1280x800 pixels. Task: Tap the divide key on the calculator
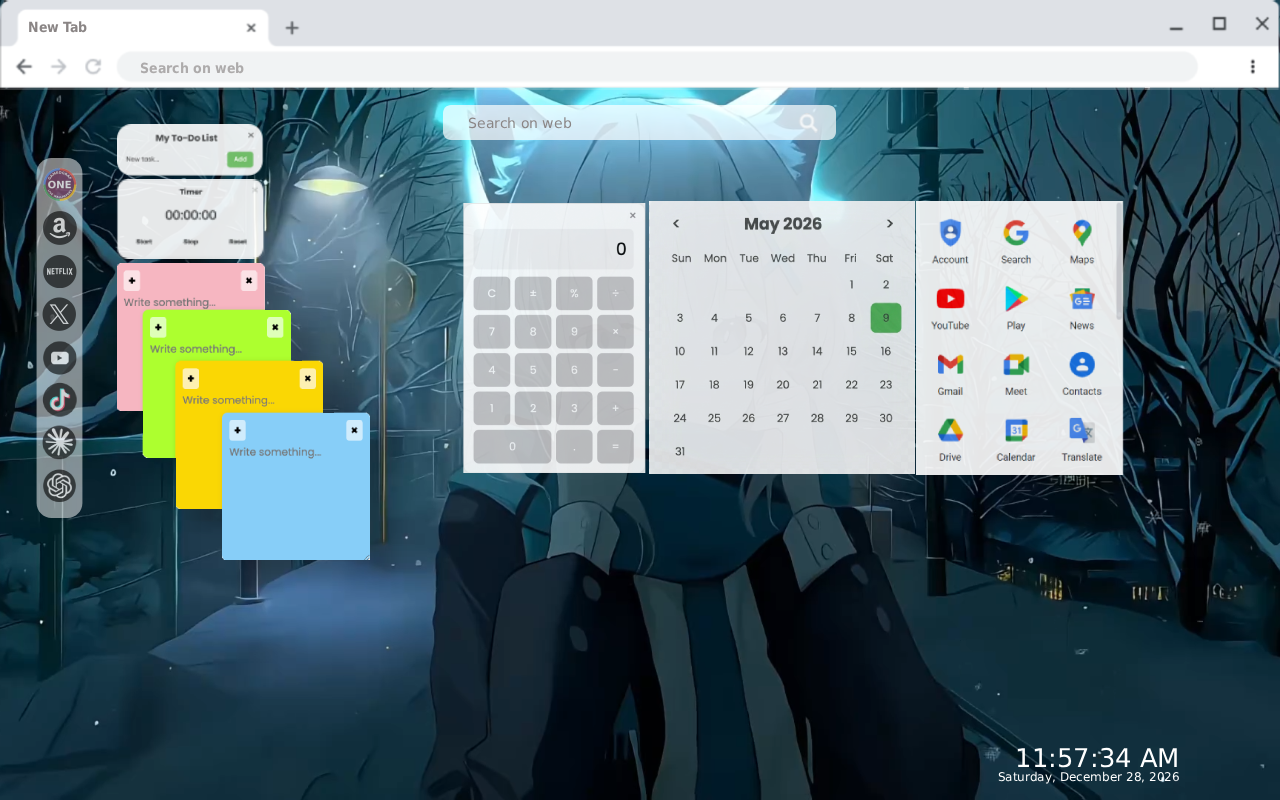(615, 294)
